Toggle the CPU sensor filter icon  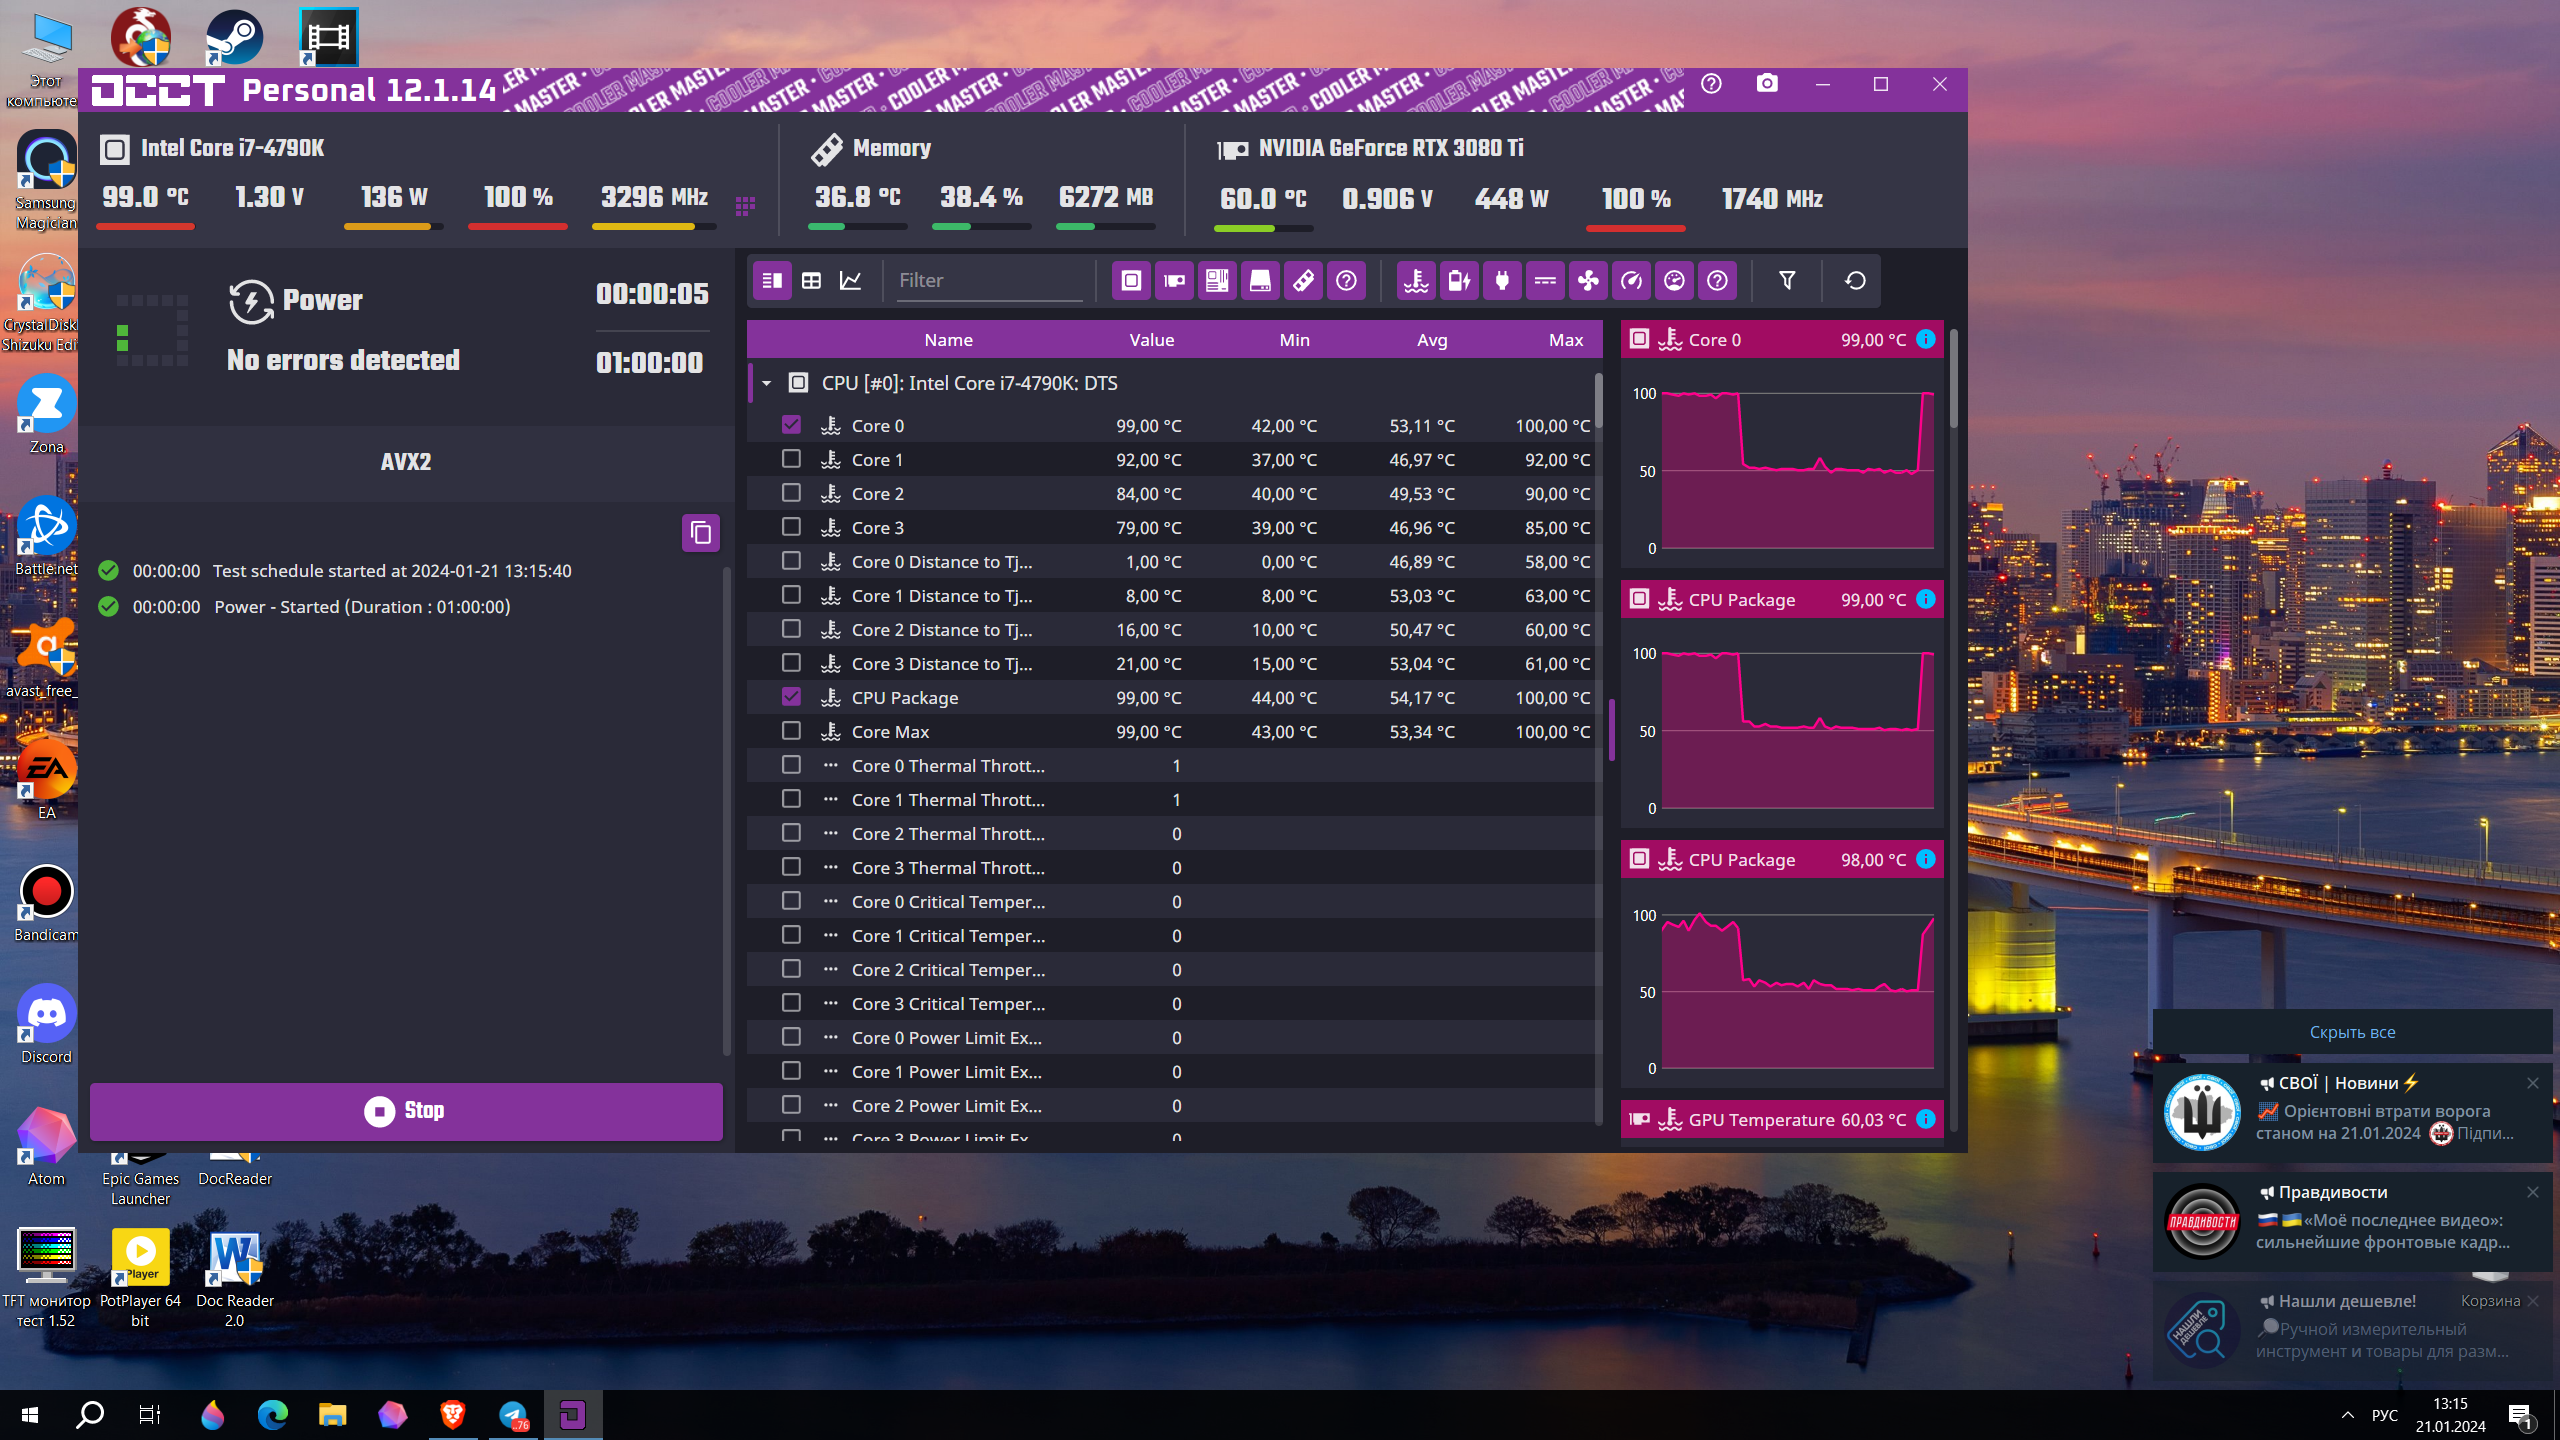tap(1131, 281)
